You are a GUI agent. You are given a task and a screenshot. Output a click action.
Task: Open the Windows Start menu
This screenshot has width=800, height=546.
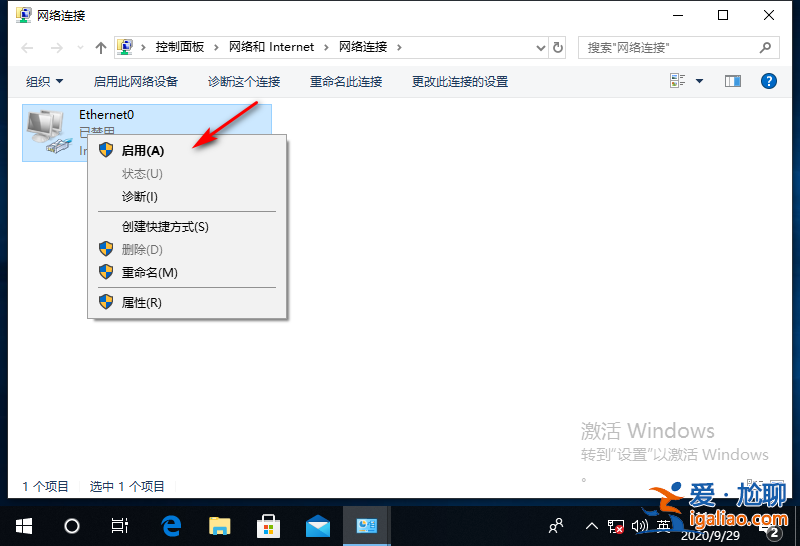tap(23, 526)
